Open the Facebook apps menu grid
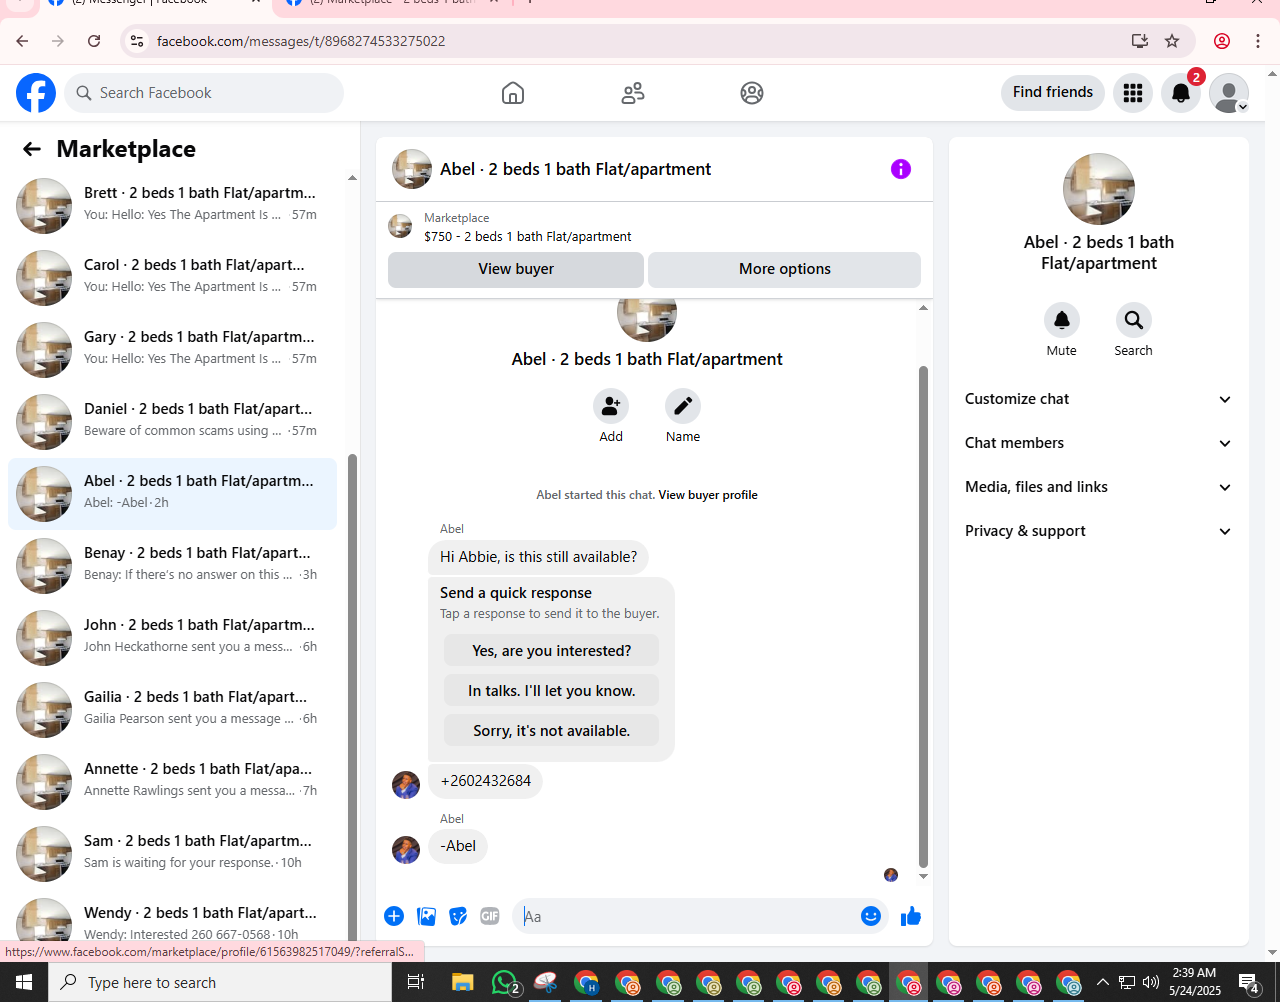Viewport: 1280px width, 1002px height. click(1133, 93)
